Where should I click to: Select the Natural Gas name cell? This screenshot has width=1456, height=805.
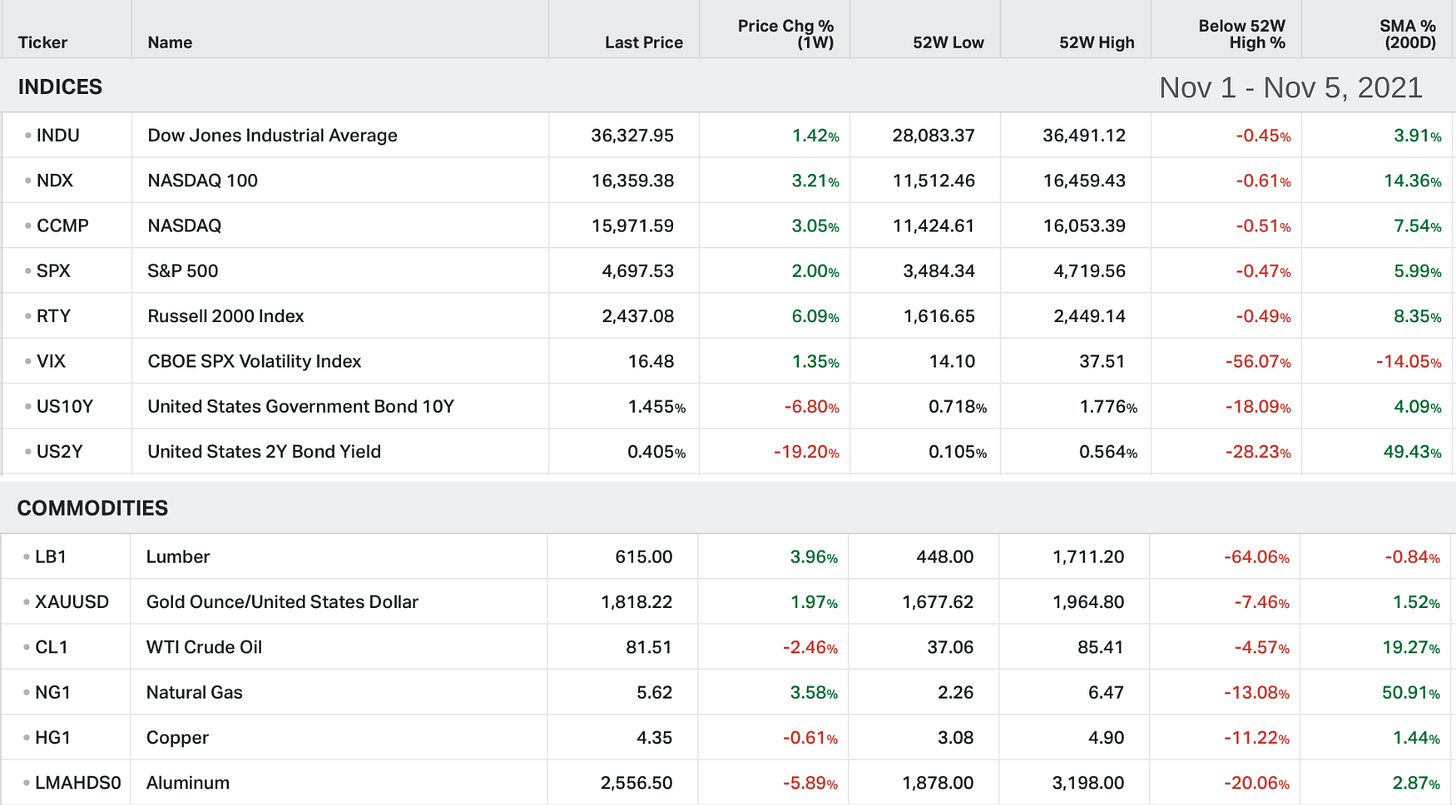tap(194, 692)
